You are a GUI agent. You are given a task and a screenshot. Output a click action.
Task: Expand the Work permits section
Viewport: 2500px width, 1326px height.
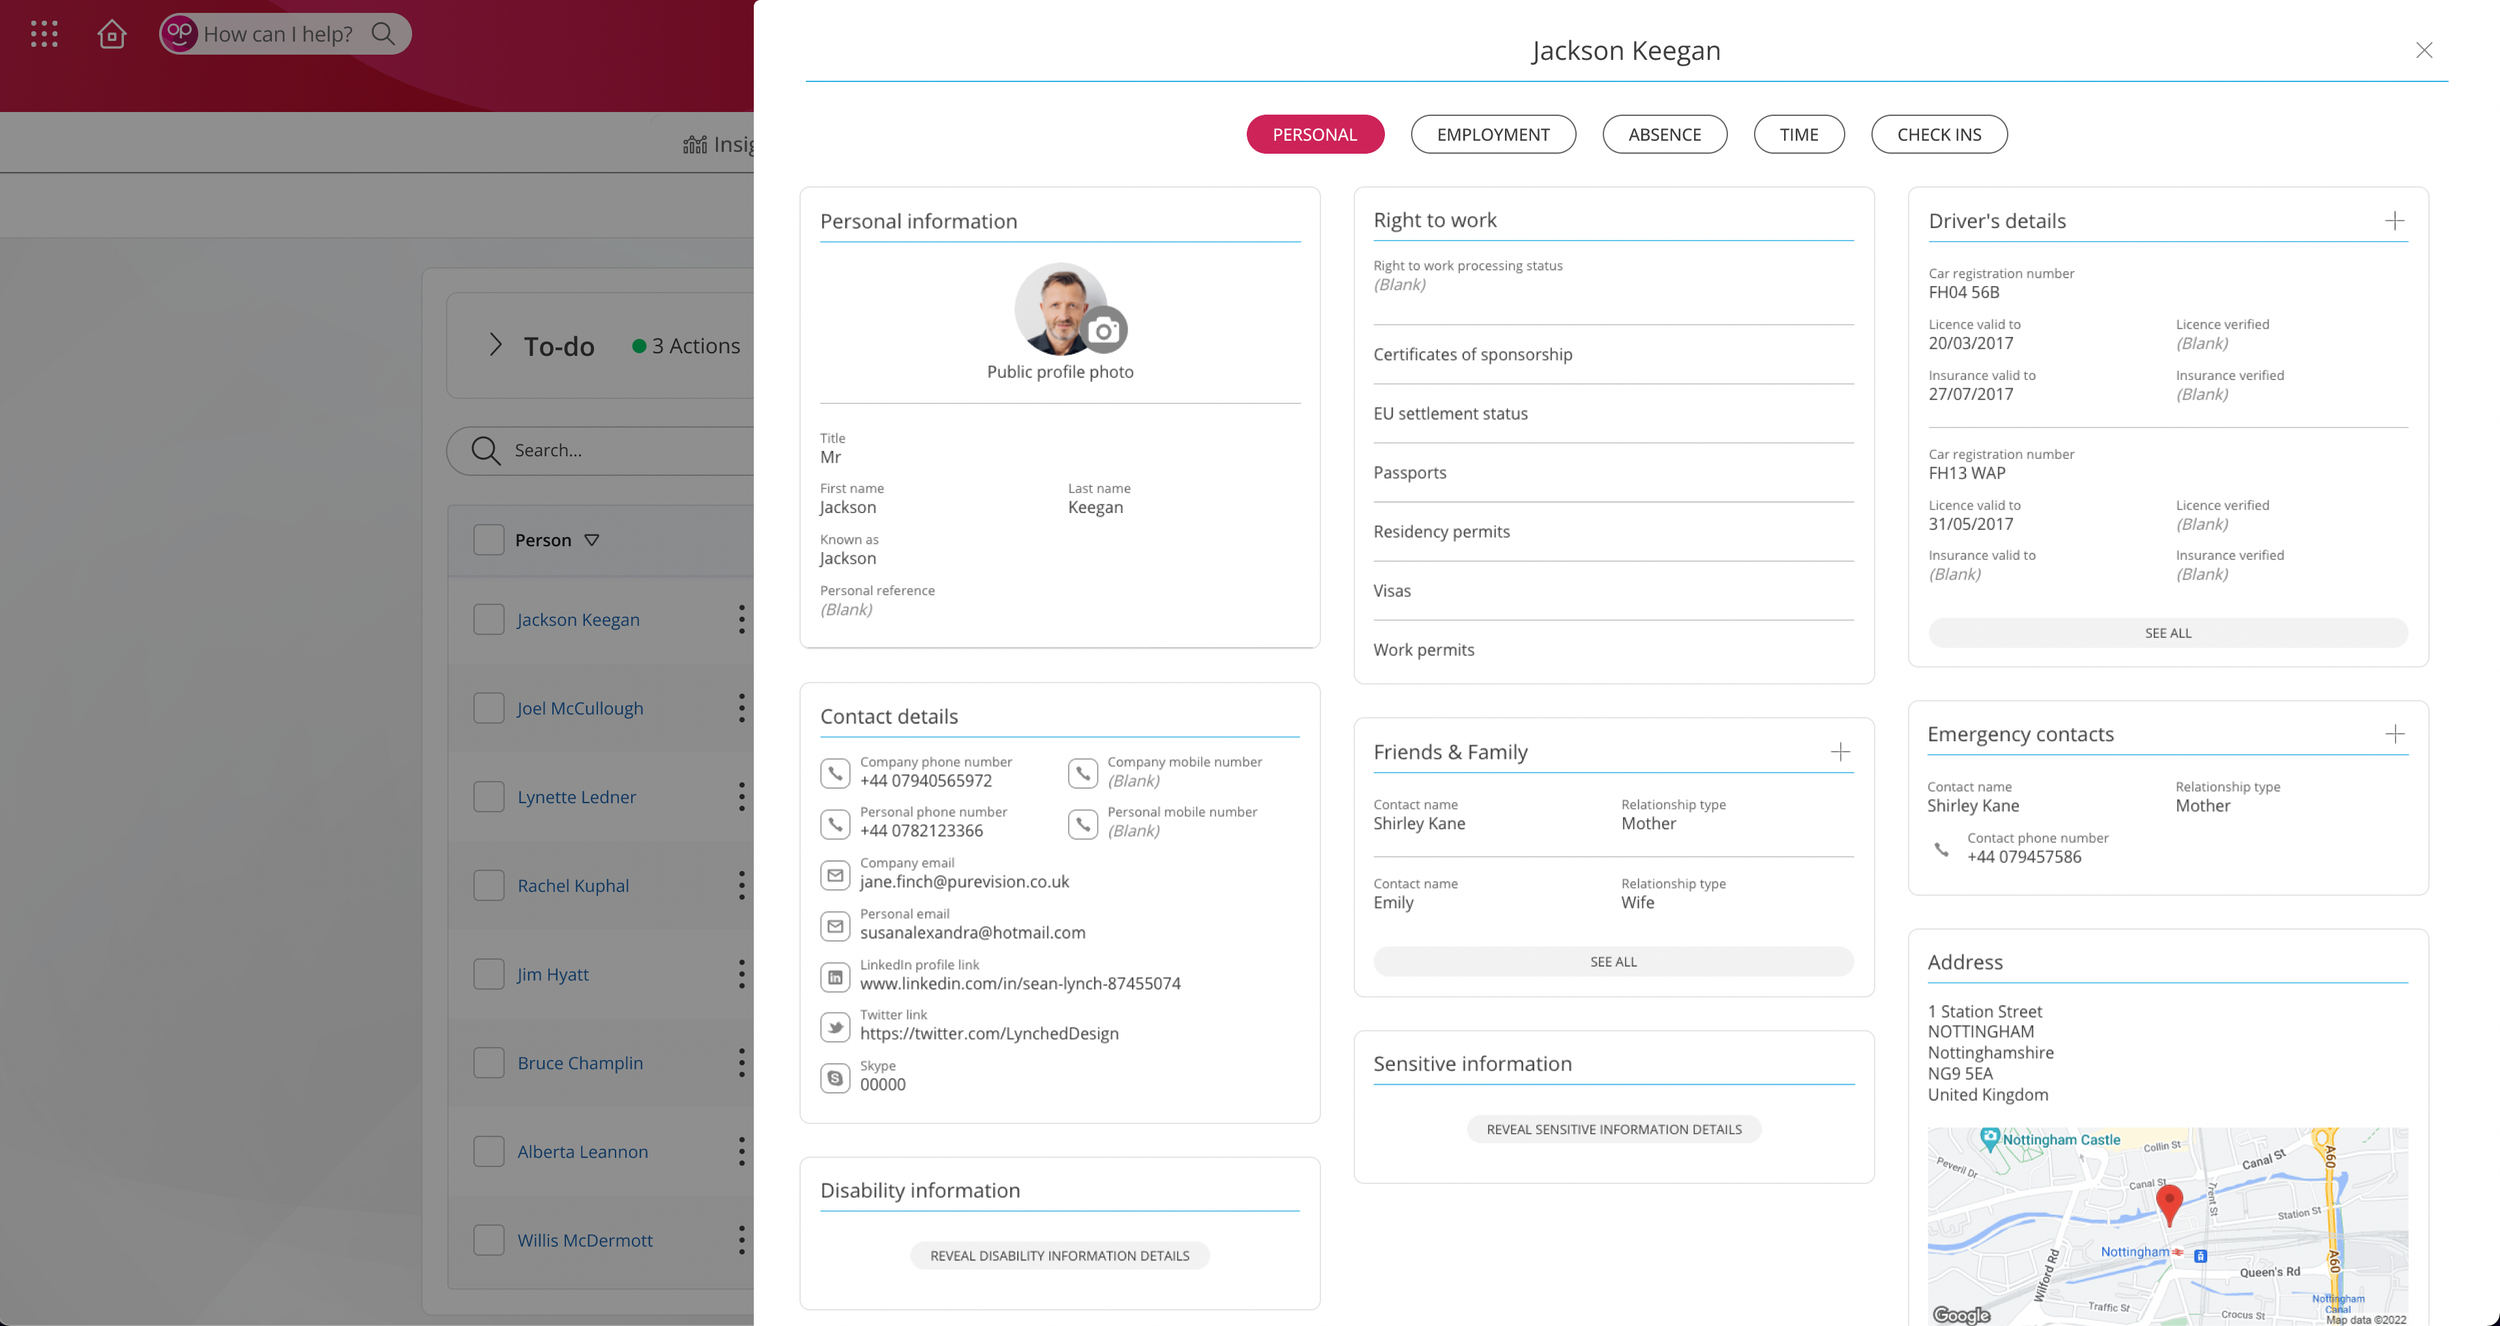coord(1613,650)
